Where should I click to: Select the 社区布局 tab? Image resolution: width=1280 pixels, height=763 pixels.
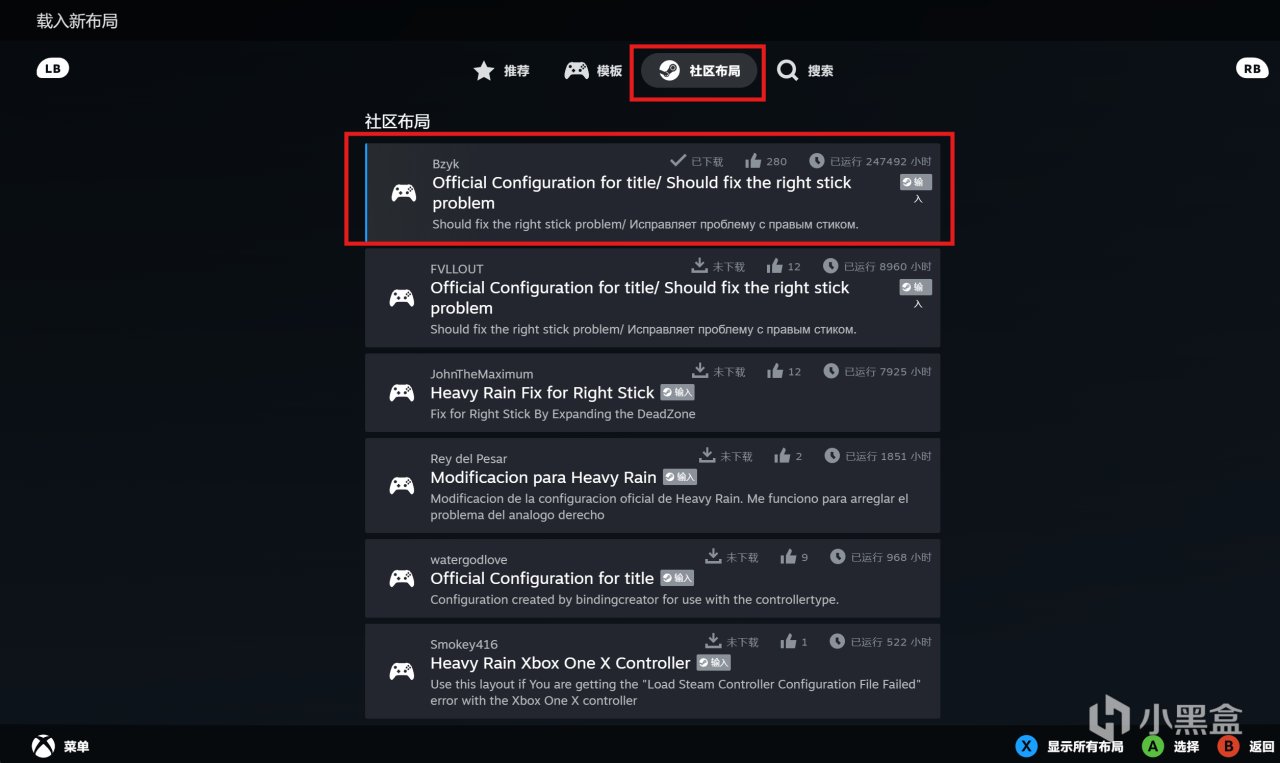pos(699,71)
